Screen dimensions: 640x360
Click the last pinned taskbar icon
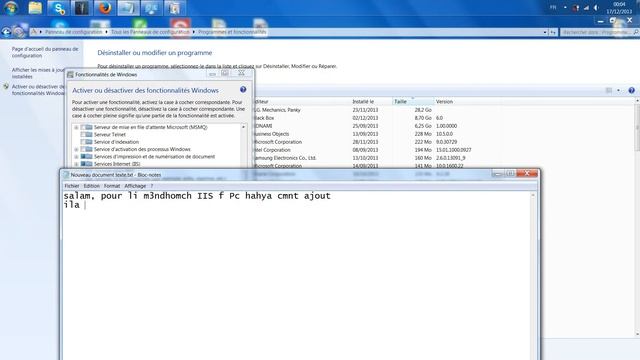point(175,8)
